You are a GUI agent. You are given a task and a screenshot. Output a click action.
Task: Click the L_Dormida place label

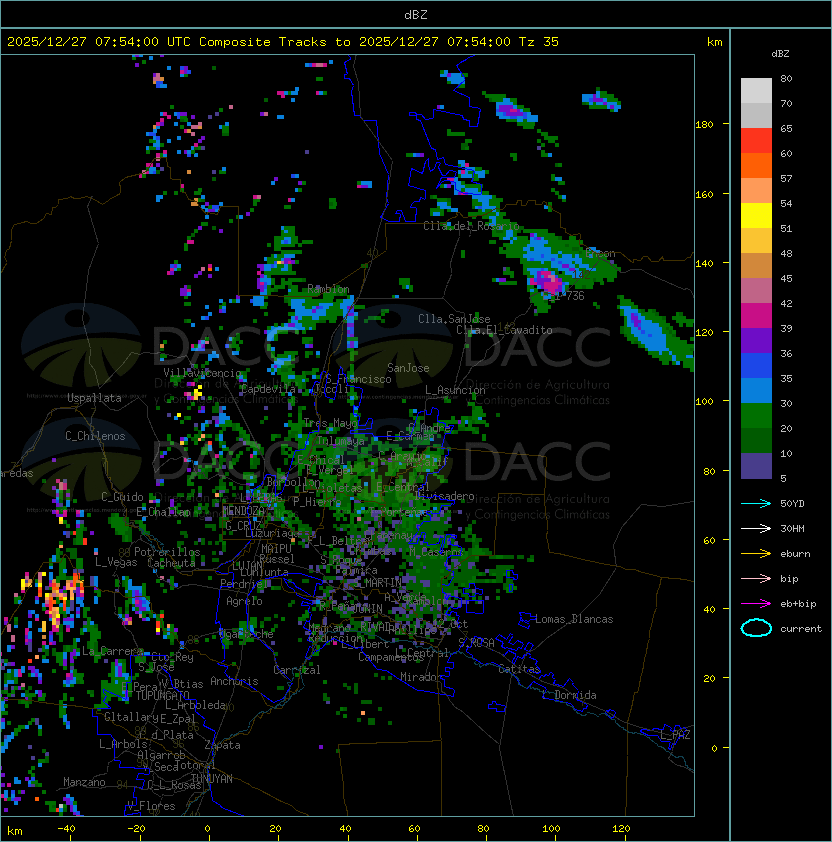click(x=569, y=695)
